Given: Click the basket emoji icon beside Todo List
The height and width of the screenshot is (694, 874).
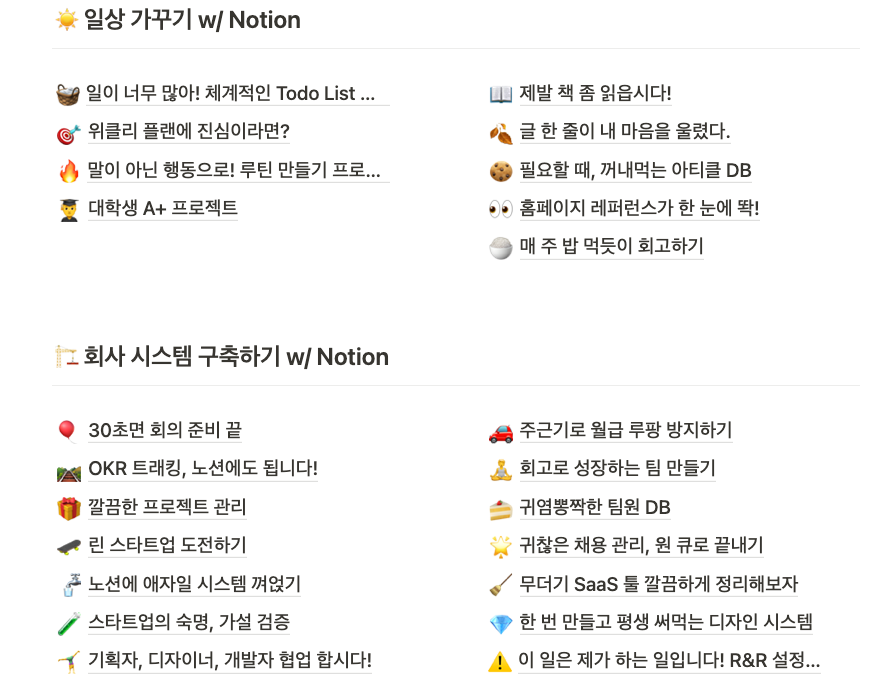Looking at the screenshot, I should click(x=68, y=94).
